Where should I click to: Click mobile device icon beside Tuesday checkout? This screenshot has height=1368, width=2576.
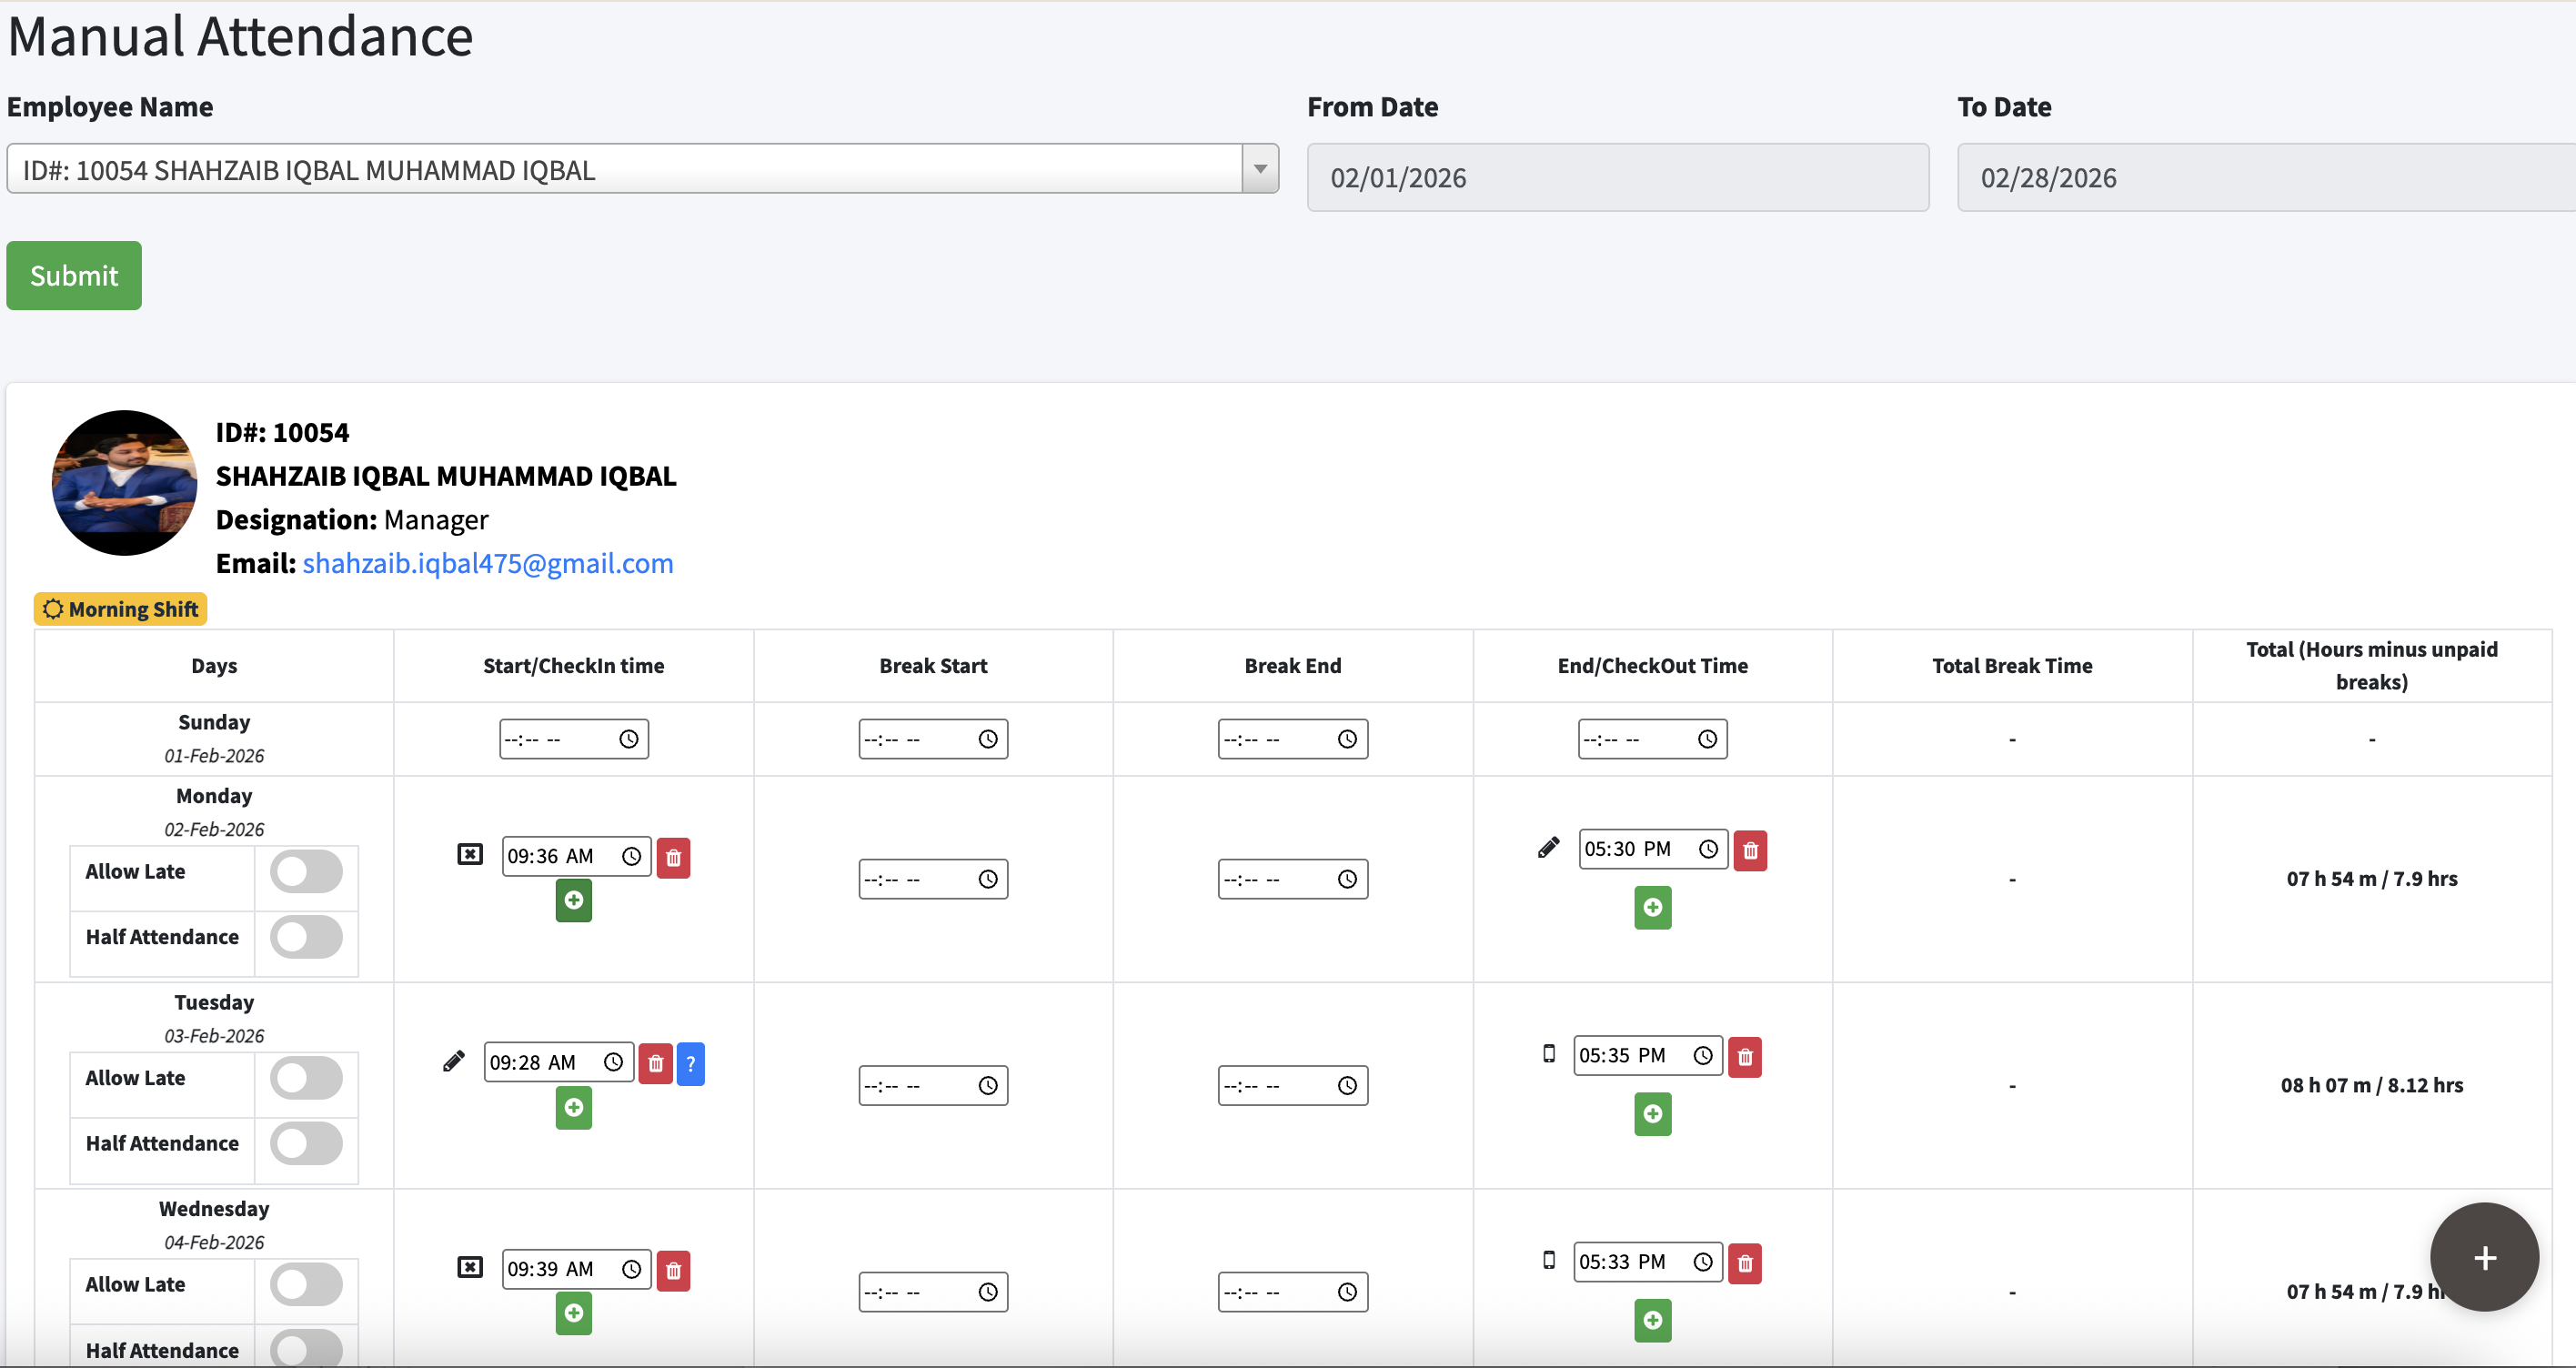pyautogui.click(x=1549, y=1054)
